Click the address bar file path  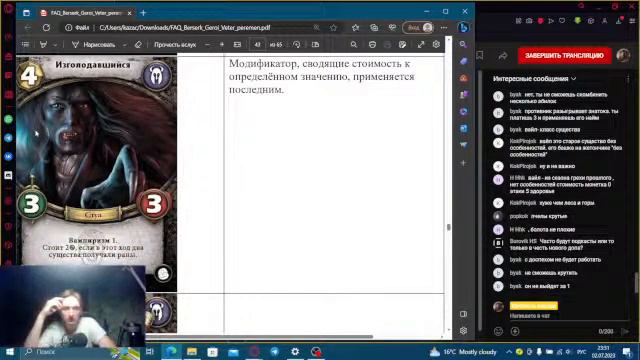pyautogui.click(x=185, y=28)
